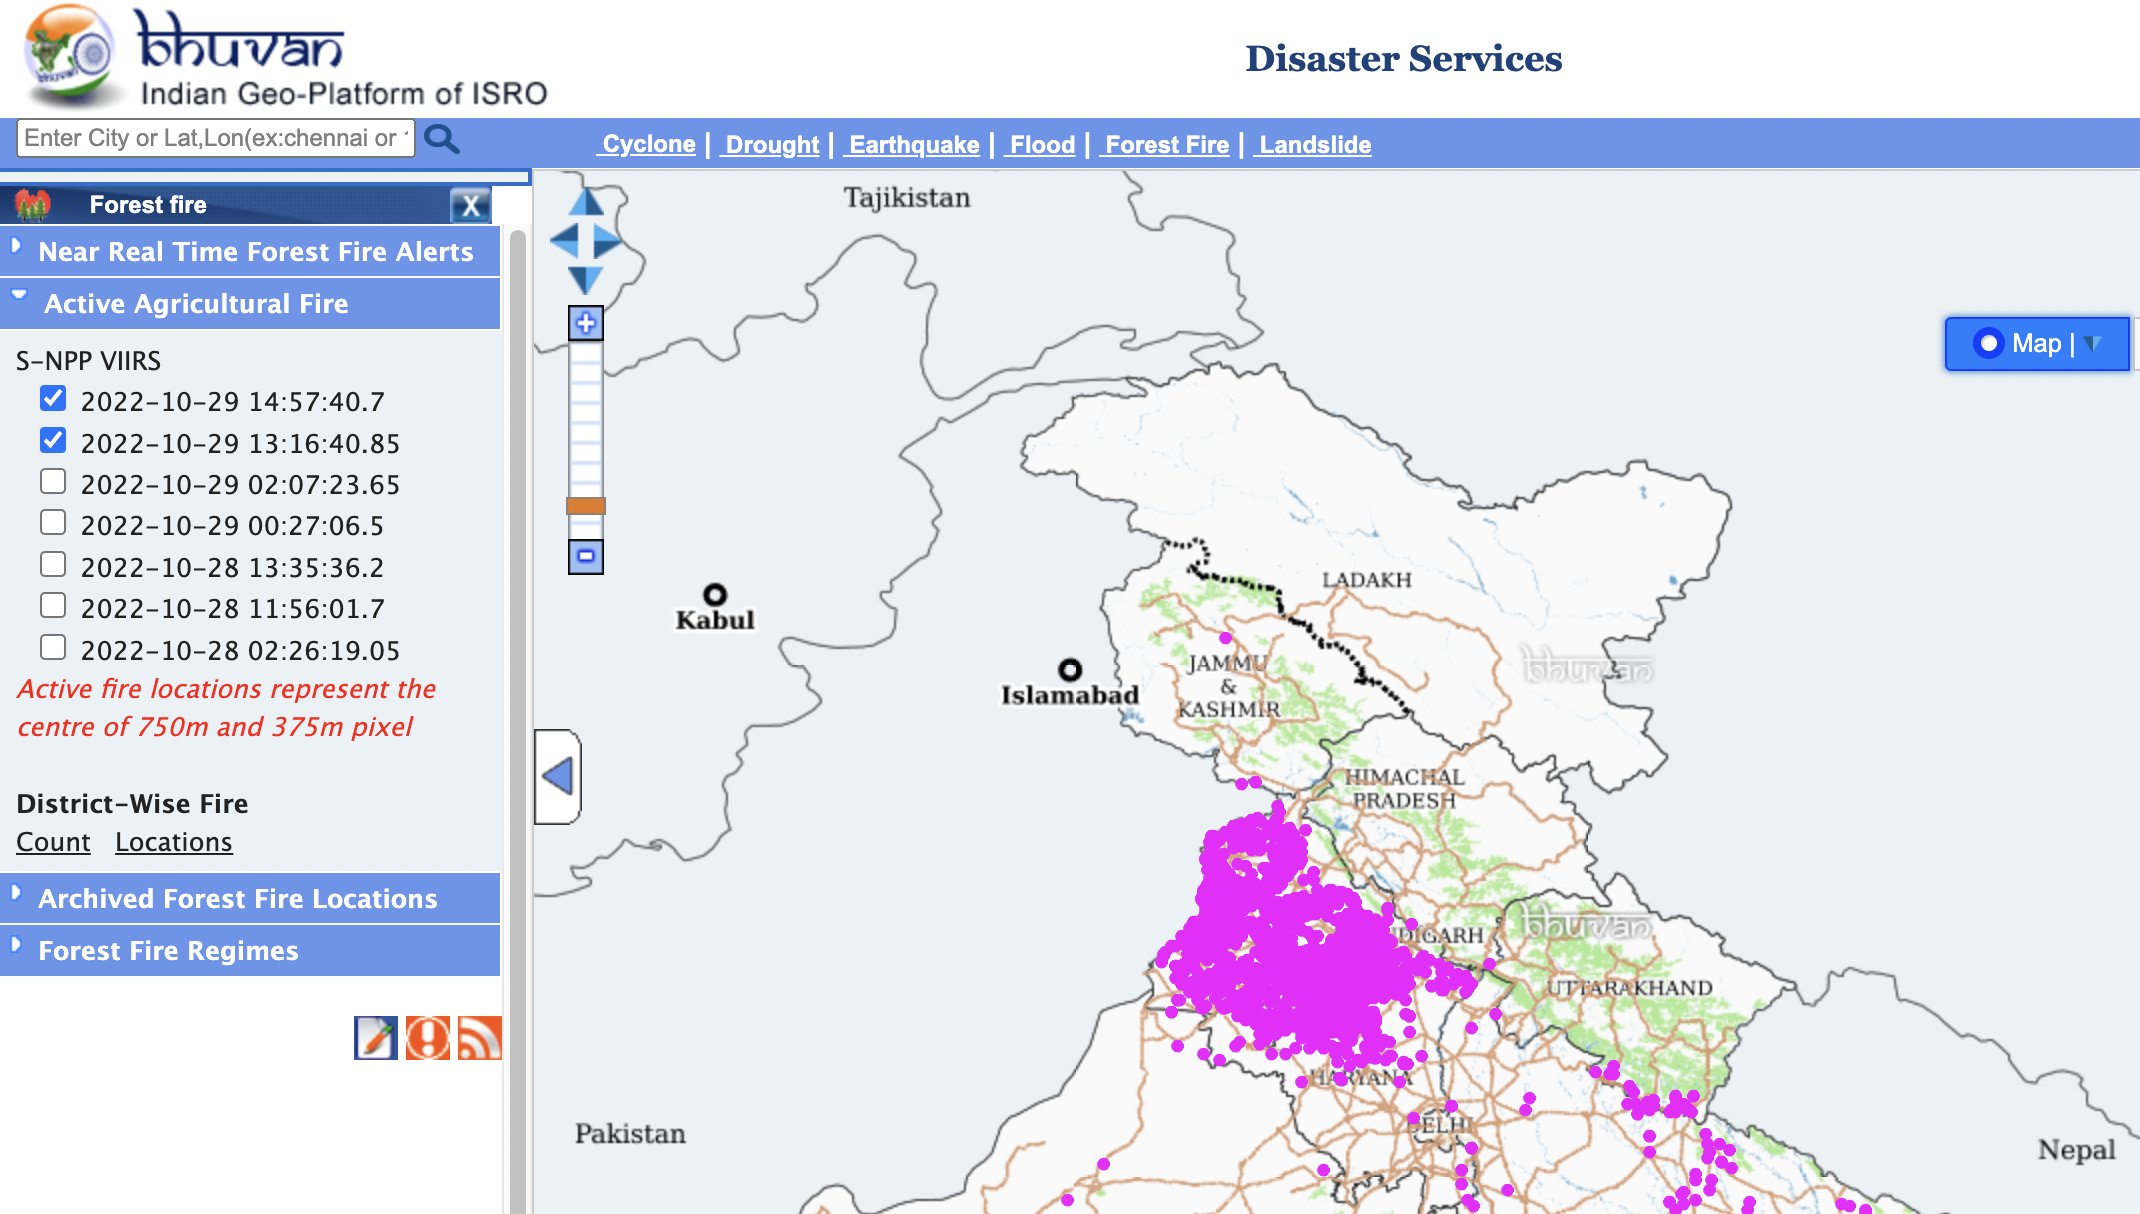Zoom out with the minus button
The height and width of the screenshot is (1214, 2140).
586,556
